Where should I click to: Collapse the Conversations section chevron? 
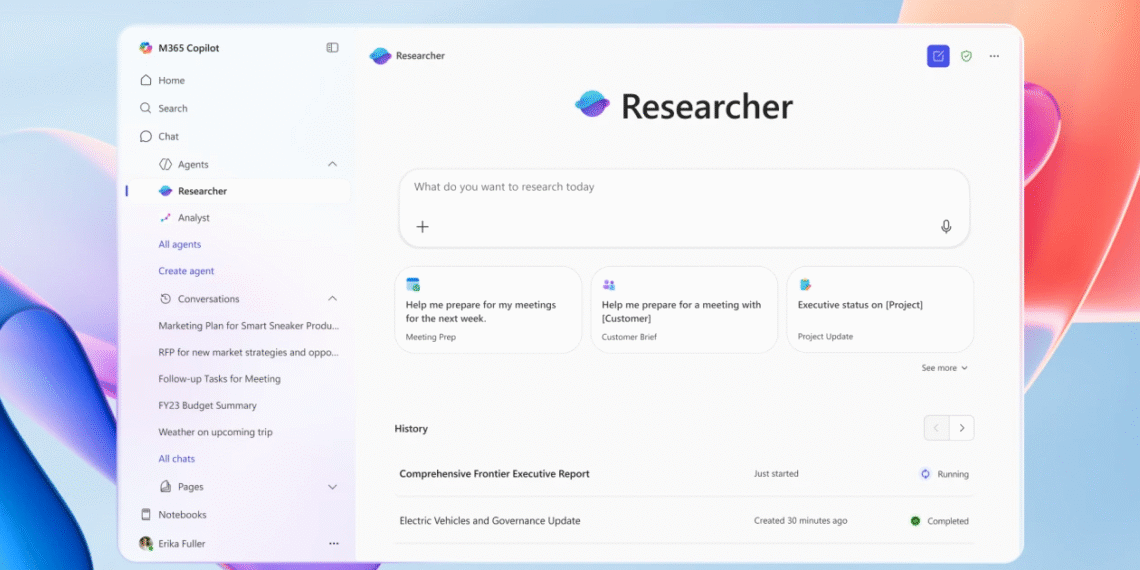pyautogui.click(x=332, y=299)
